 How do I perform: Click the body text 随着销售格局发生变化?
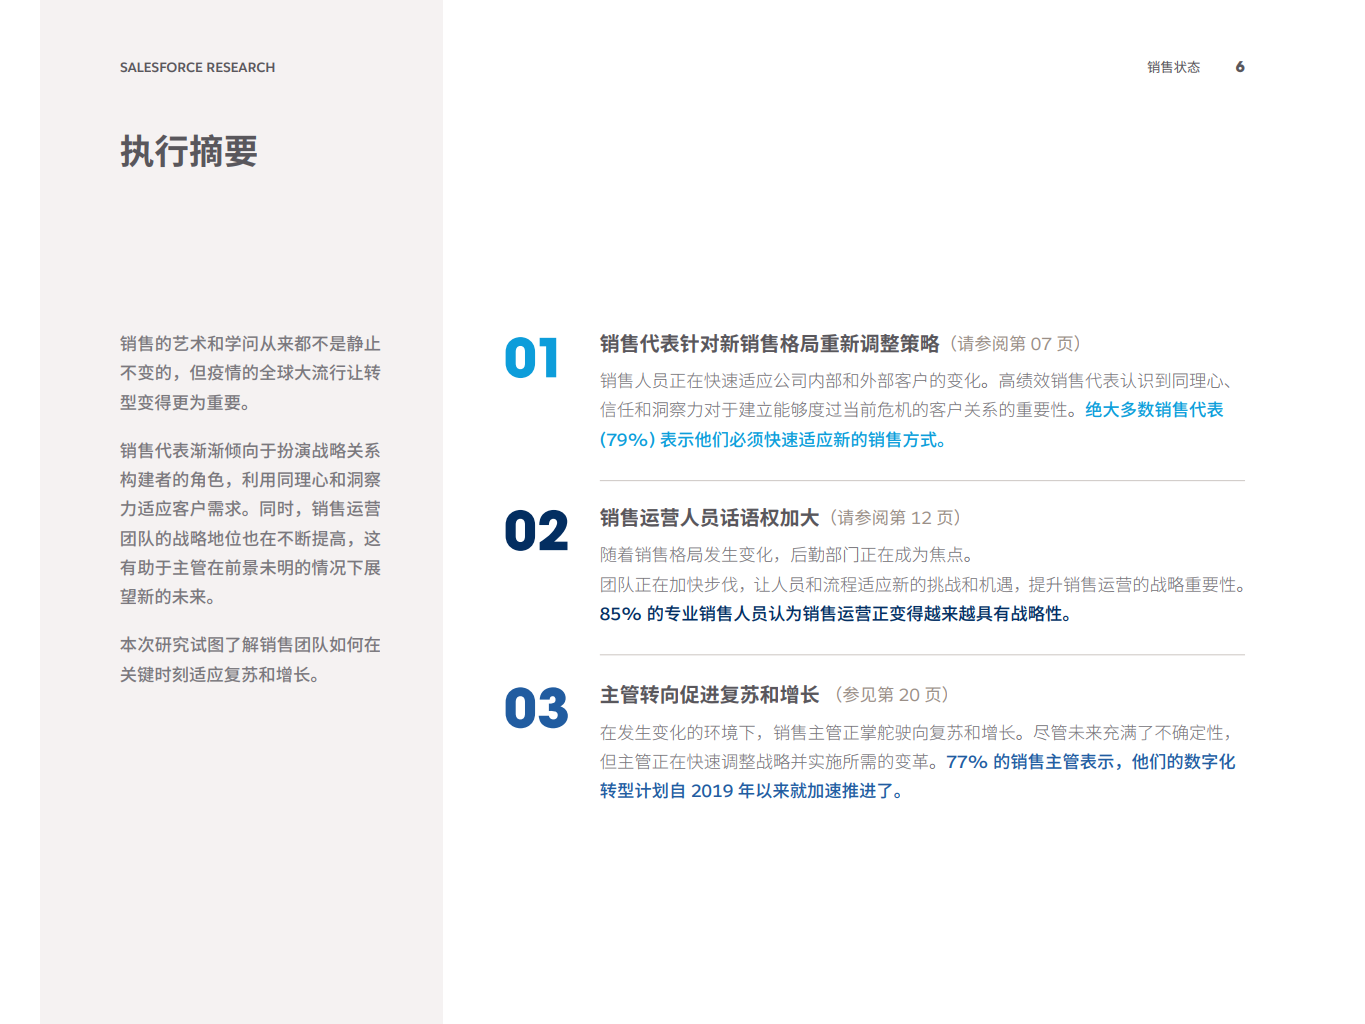[x=786, y=555]
